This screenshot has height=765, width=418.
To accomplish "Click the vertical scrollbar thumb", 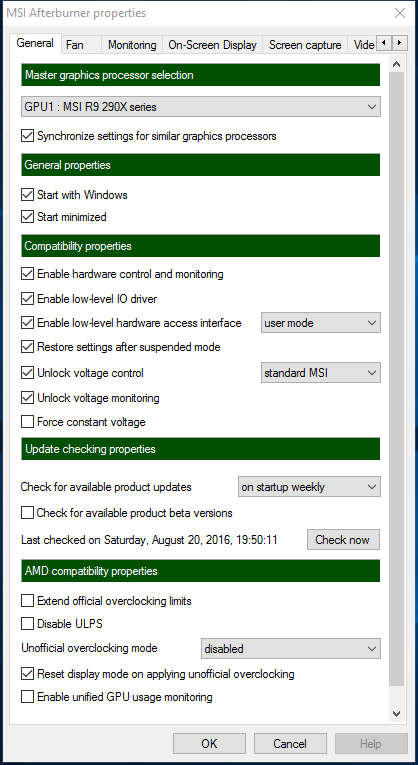I will (397, 379).
